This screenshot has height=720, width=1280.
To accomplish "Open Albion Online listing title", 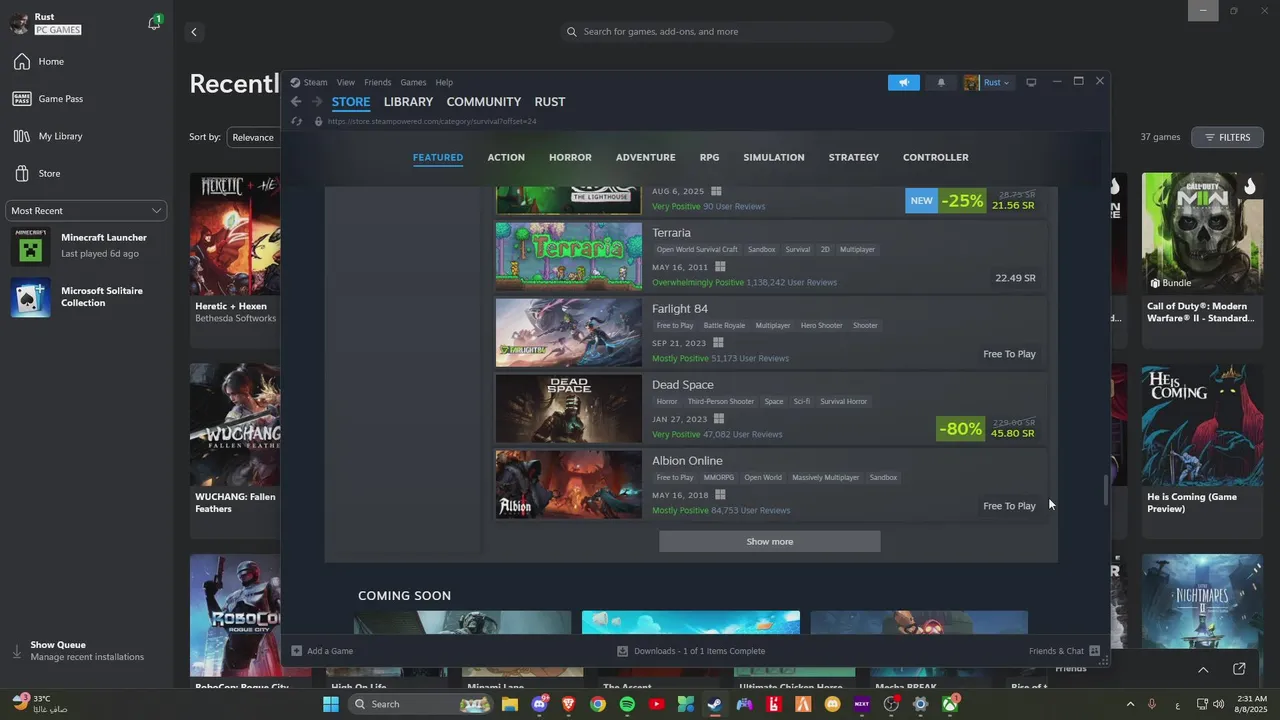I will 687,461.
